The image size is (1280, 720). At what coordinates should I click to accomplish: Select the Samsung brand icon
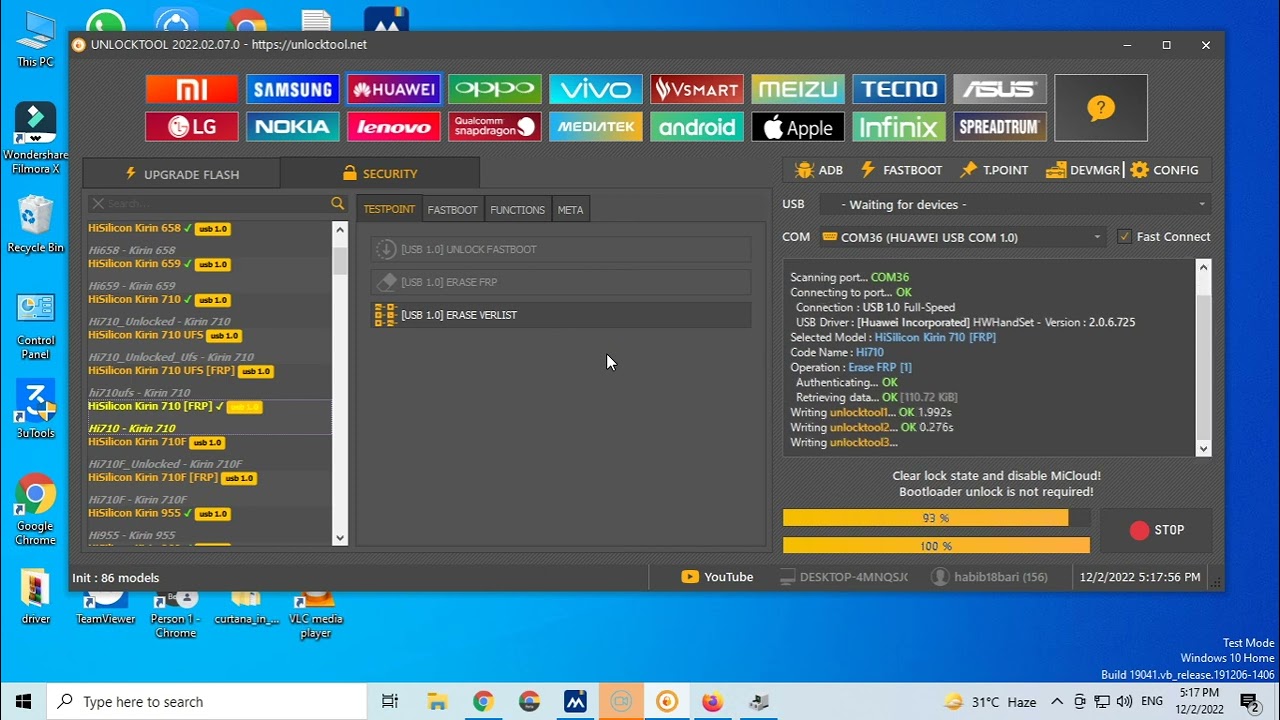(x=293, y=90)
